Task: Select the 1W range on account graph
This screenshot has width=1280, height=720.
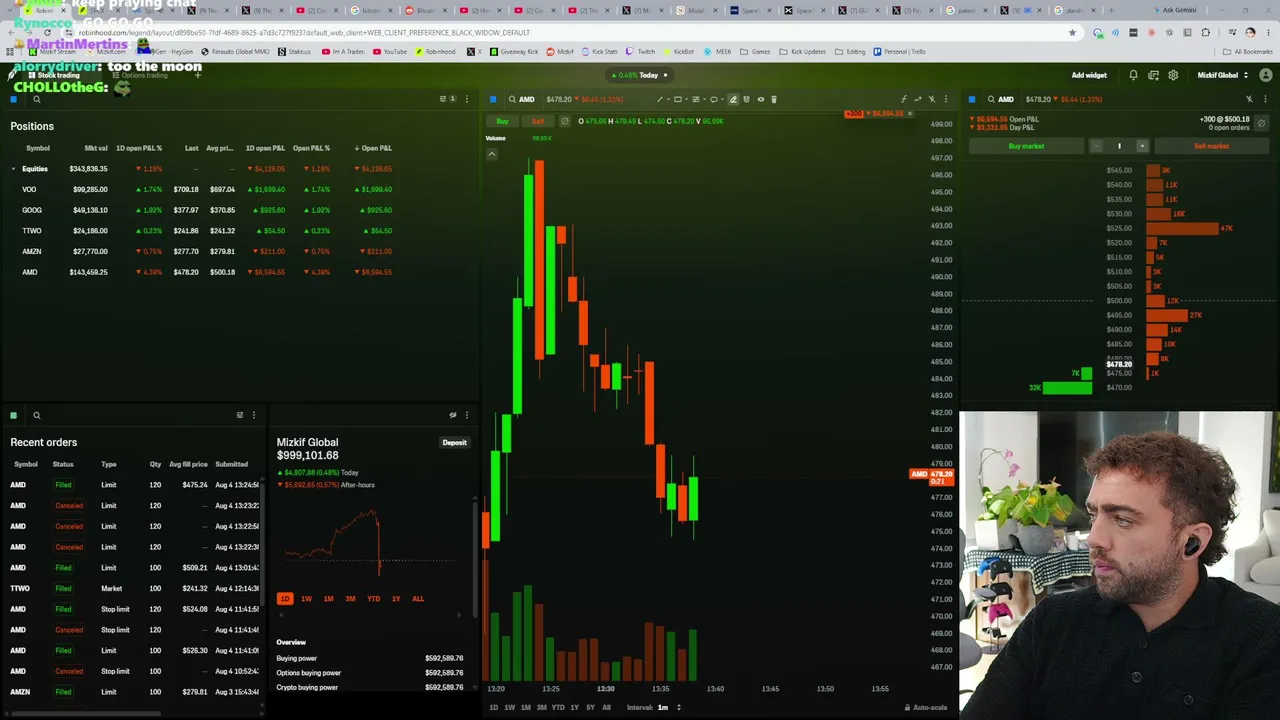Action: coord(306,598)
